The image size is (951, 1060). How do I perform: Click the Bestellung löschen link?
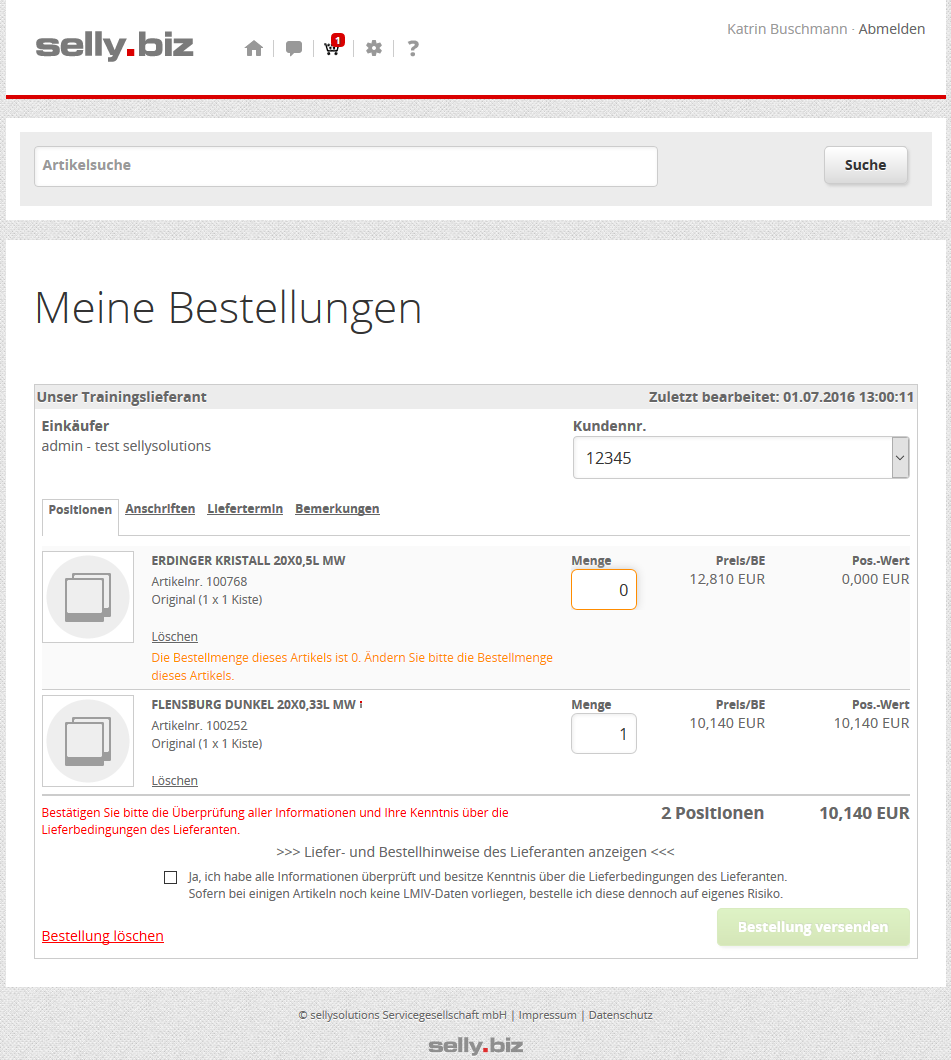[x=103, y=936]
